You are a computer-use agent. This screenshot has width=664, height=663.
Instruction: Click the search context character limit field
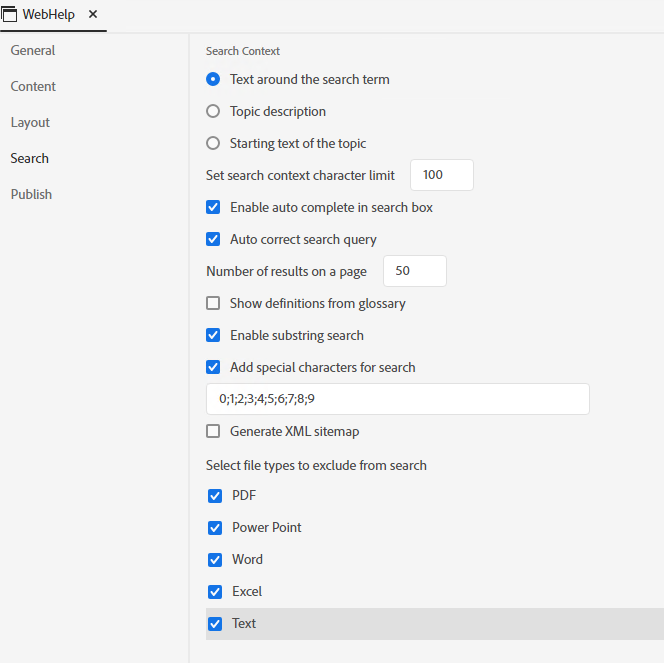(441, 175)
